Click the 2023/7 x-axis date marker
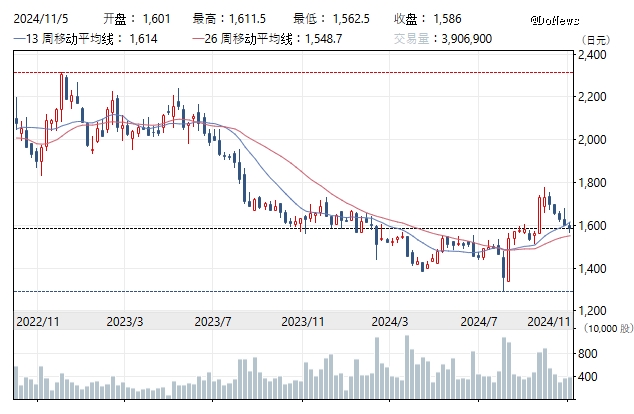The height and width of the screenshot is (414, 634). click(x=213, y=321)
